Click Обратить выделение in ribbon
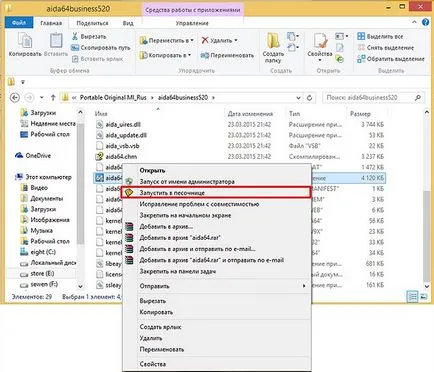This screenshot has height=372, width=434. 391,59
